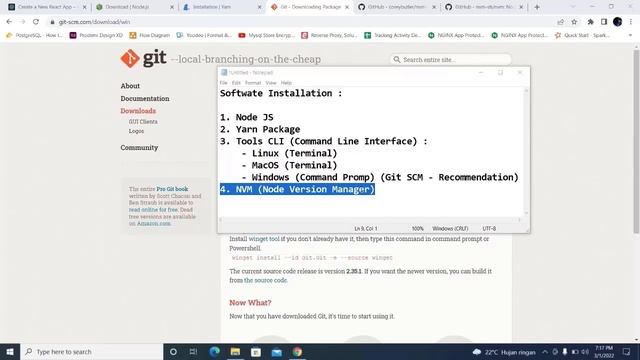Open GUI Clients sublink
The height and width of the screenshot is (360, 640).
(x=143, y=122)
